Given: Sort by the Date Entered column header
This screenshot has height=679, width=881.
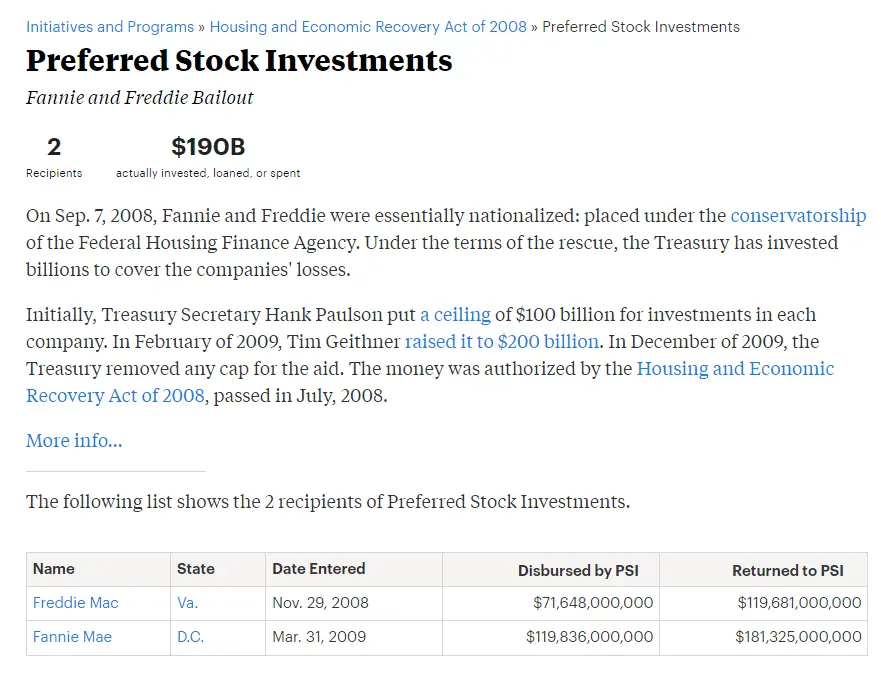Looking at the screenshot, I should pos(319,569).
